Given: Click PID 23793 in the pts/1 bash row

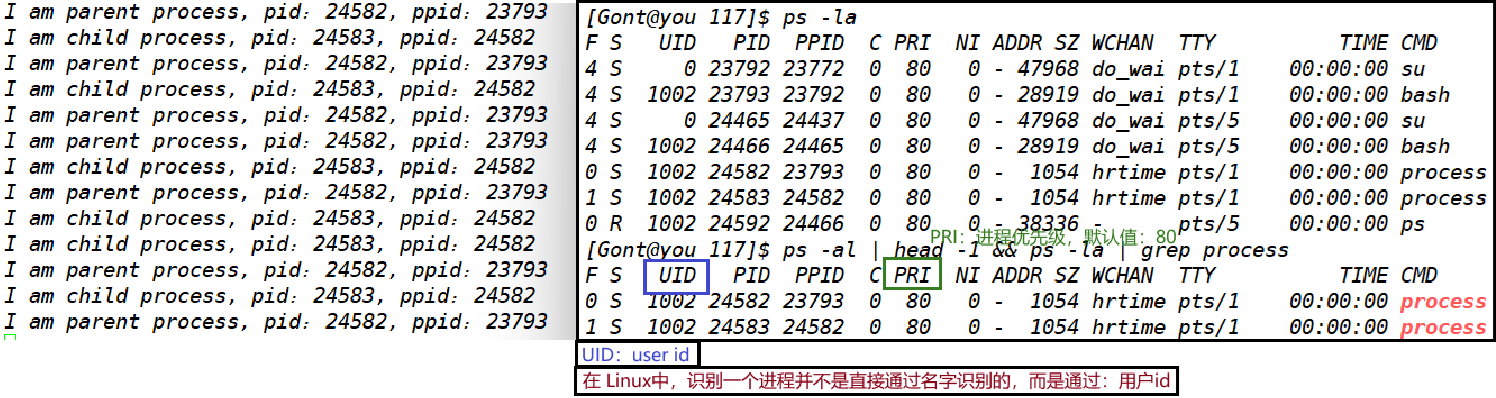Looking at the screenshot, I should tap(740, 95).
